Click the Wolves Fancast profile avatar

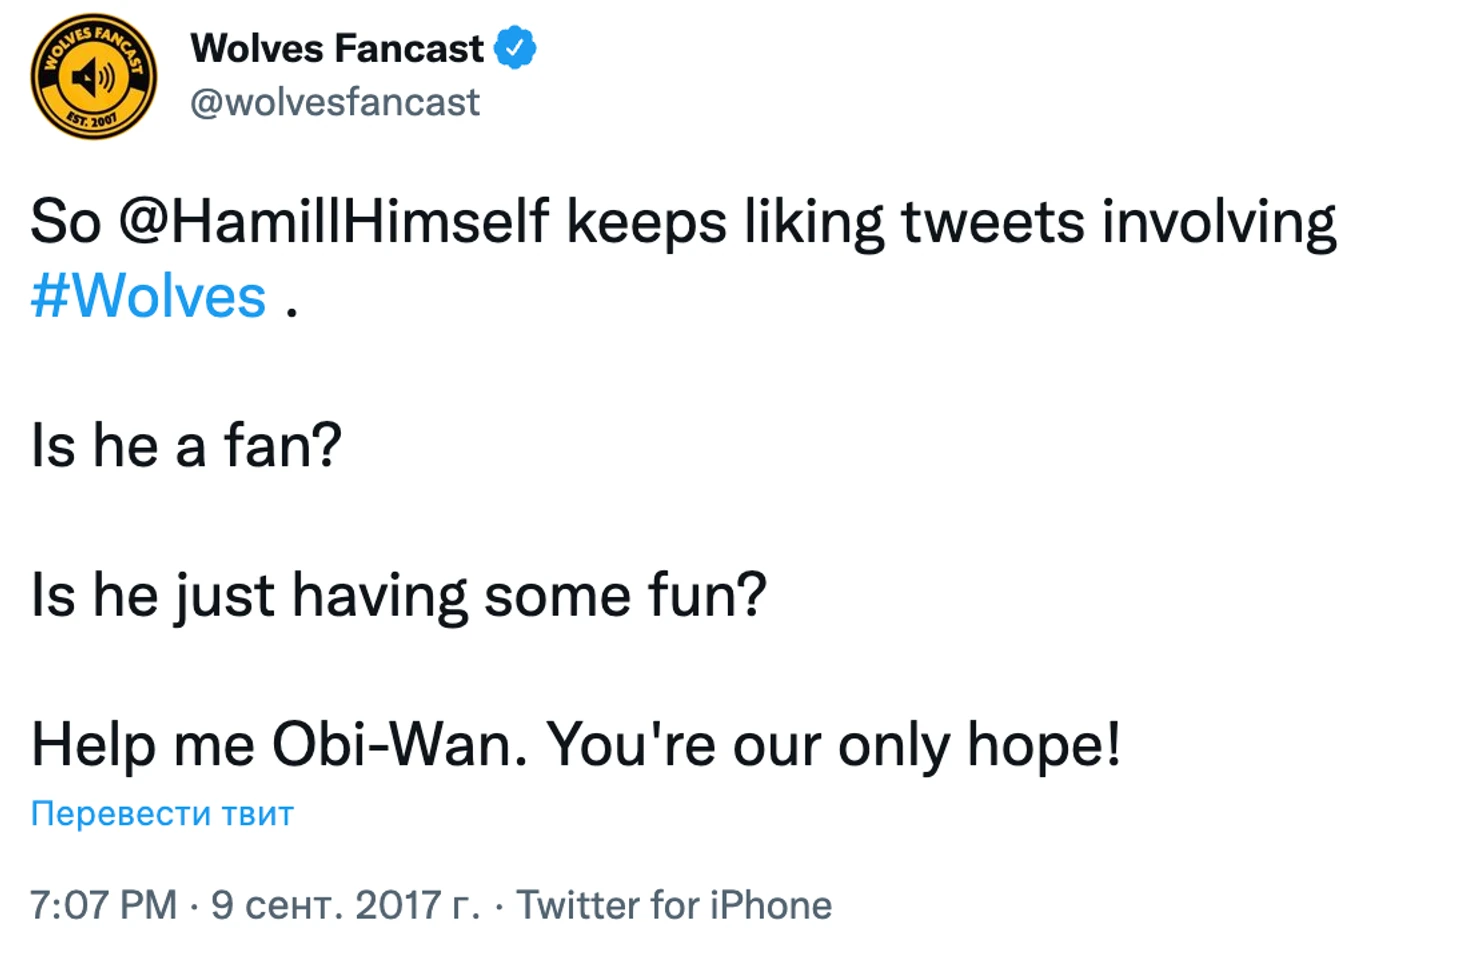(x=93, y=76)
